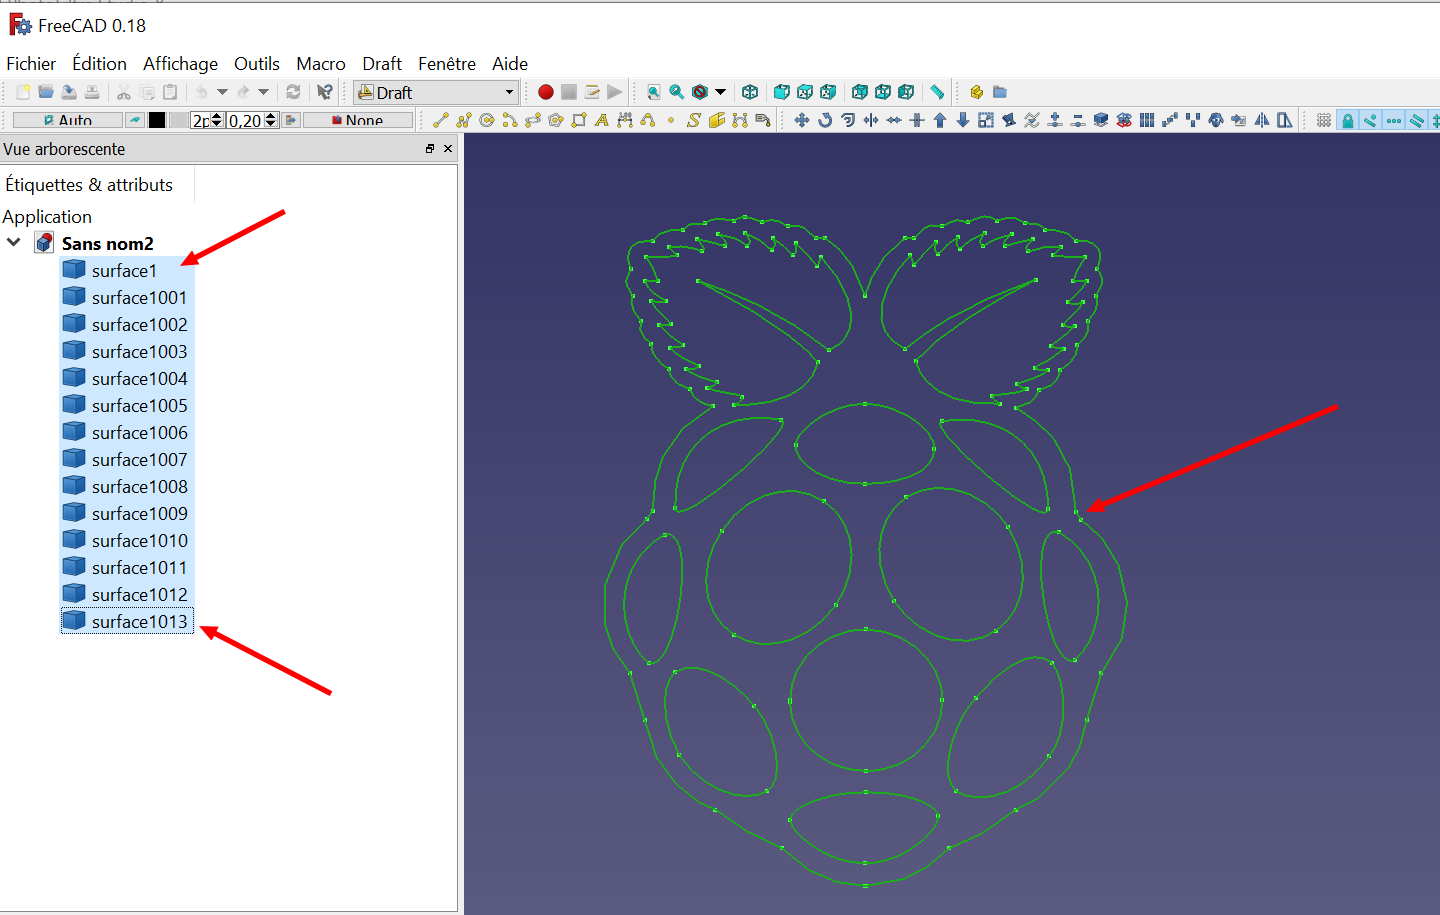Activate the Draft Offset tool
This screenshot has width=1440, height=915.
pyautogui.click(x=848, y=120)
